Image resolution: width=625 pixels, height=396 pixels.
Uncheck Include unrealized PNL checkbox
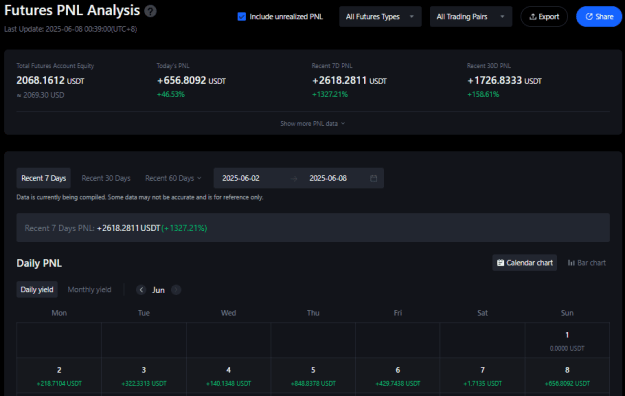[242, 16]
